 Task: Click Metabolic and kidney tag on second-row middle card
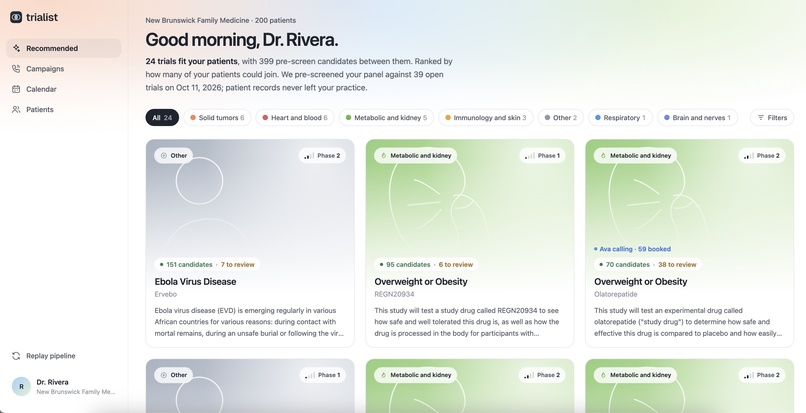point(415,375)
